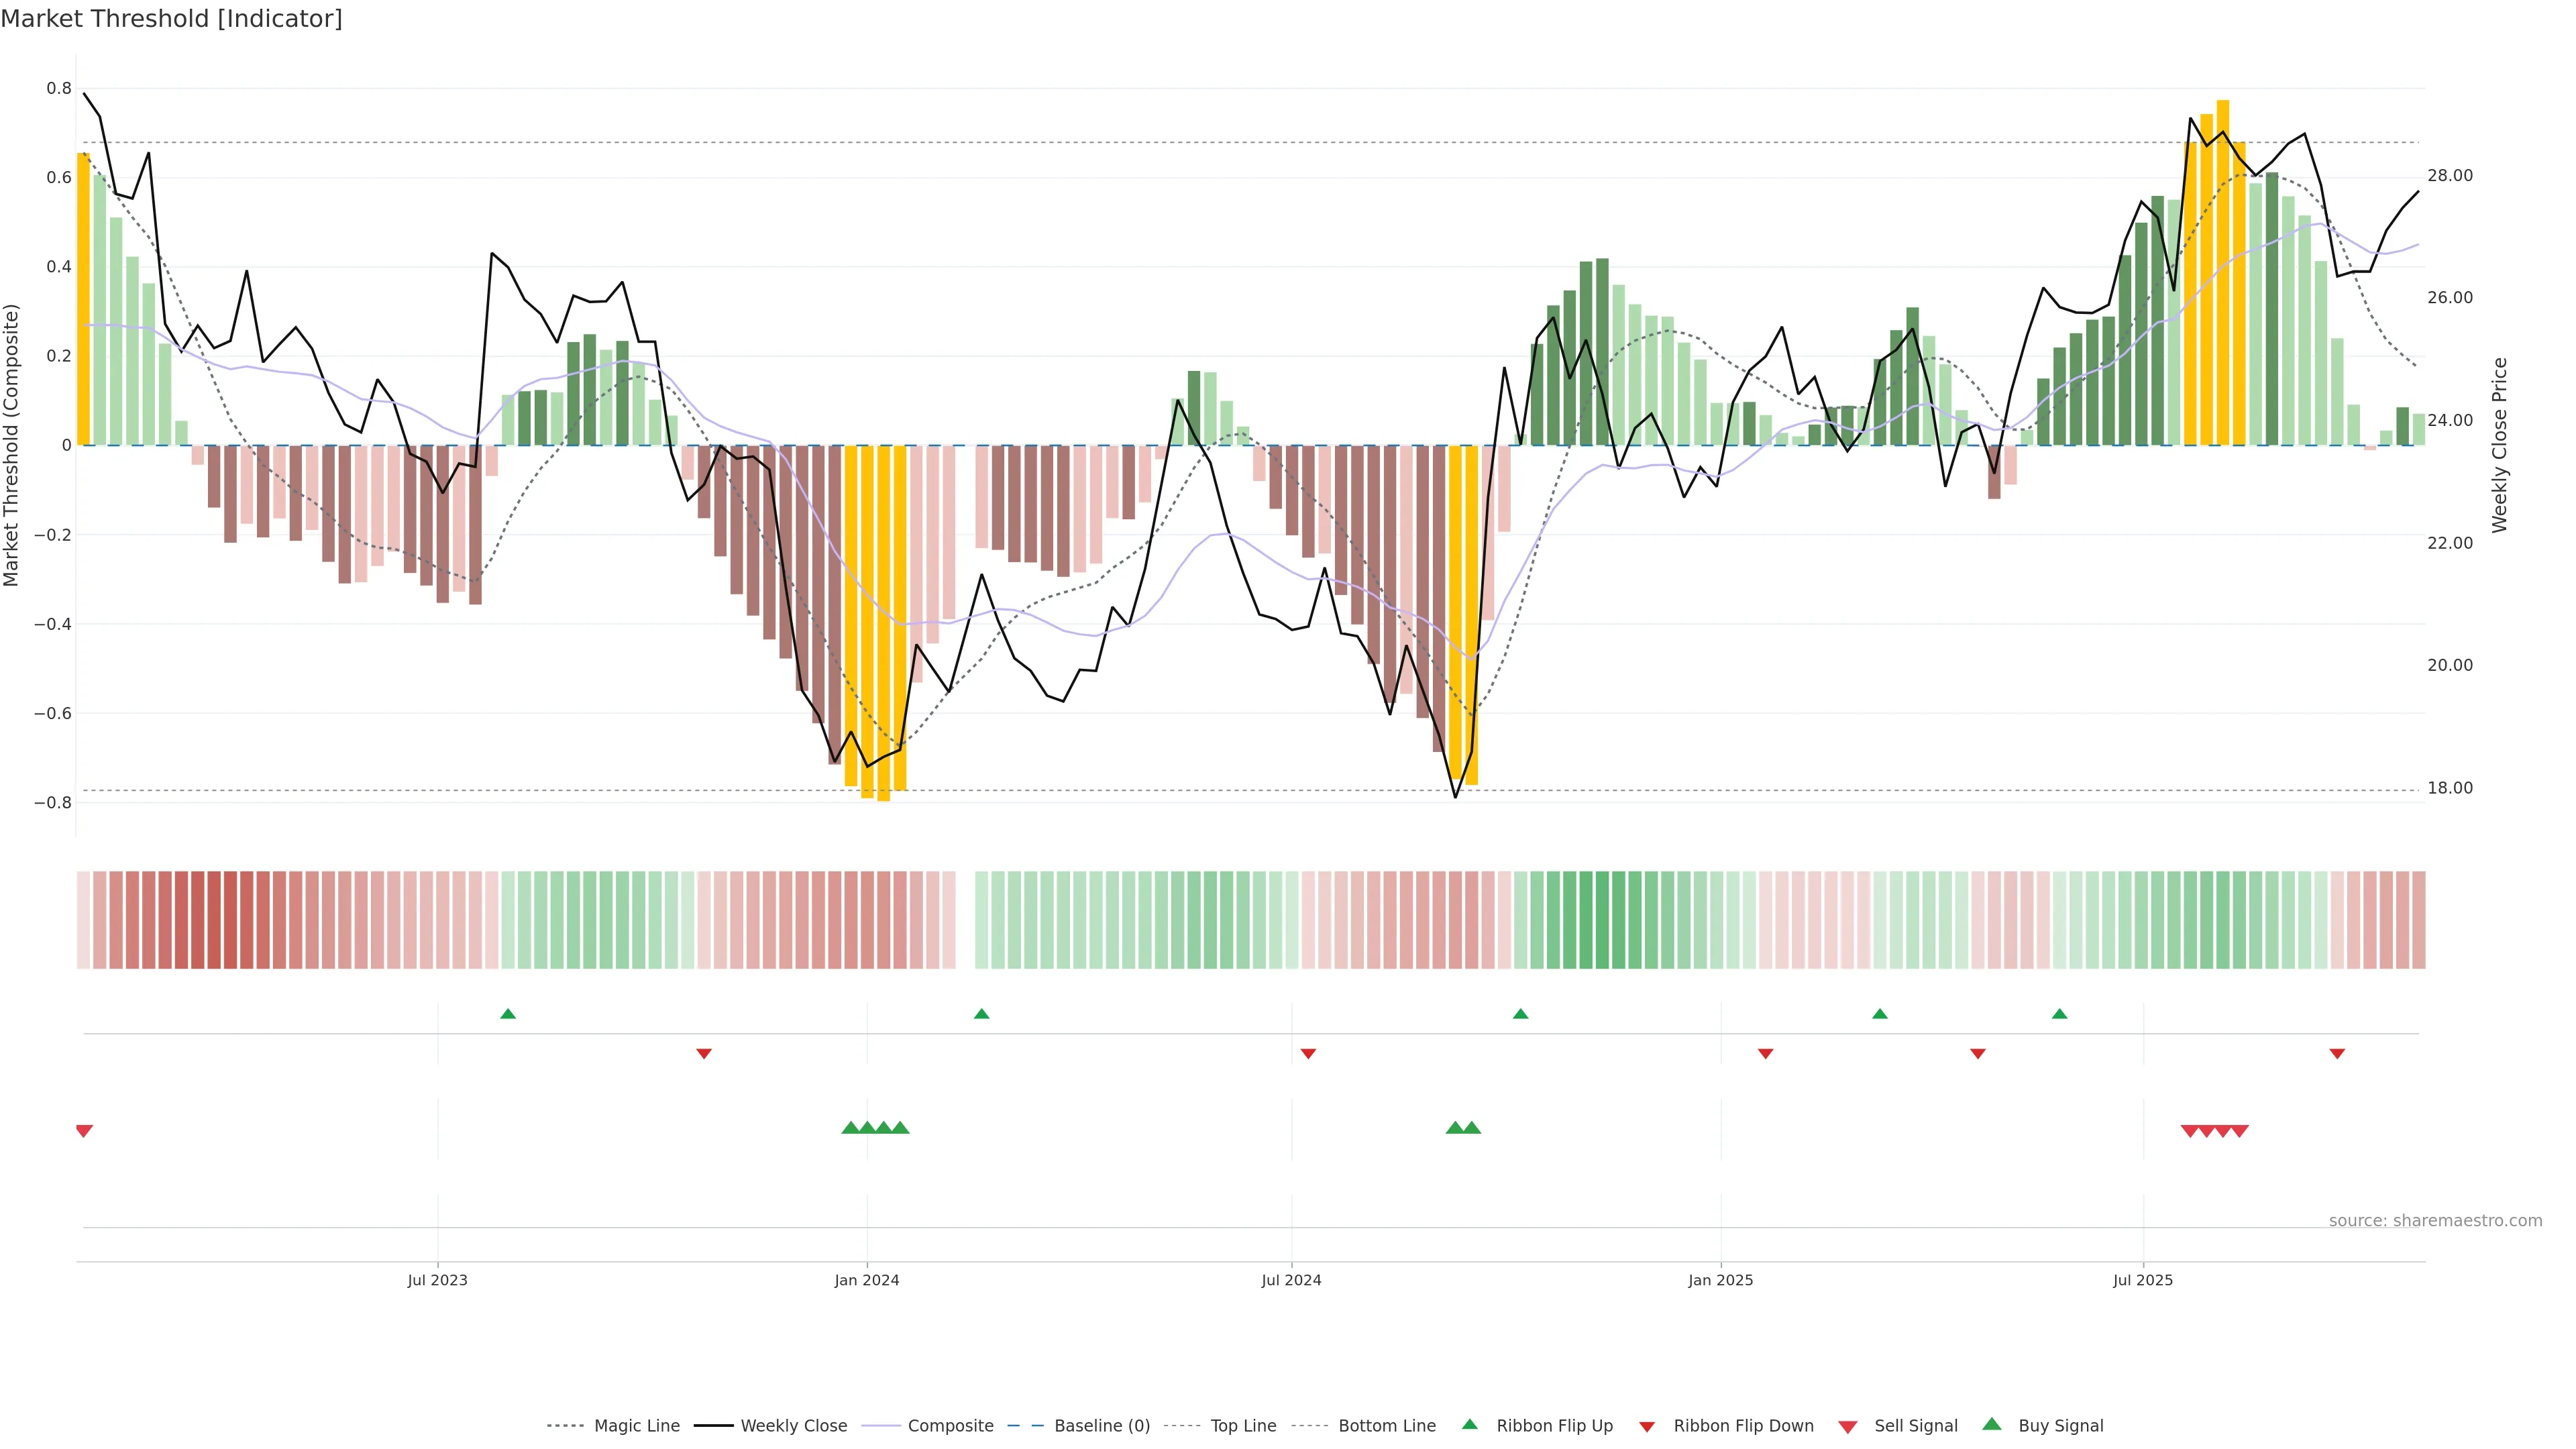This screenshot has width=2576, height=1449.
Task: Click the Weekly Close Price axis title
Action: pos(2500,445)
